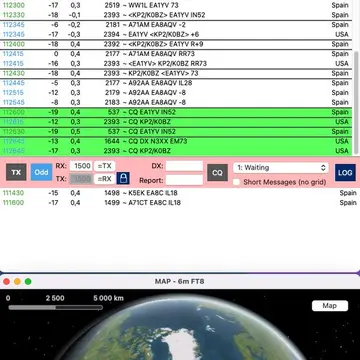360x360 pixels.
Task: Click the =RX button
Action: (104, 179)
